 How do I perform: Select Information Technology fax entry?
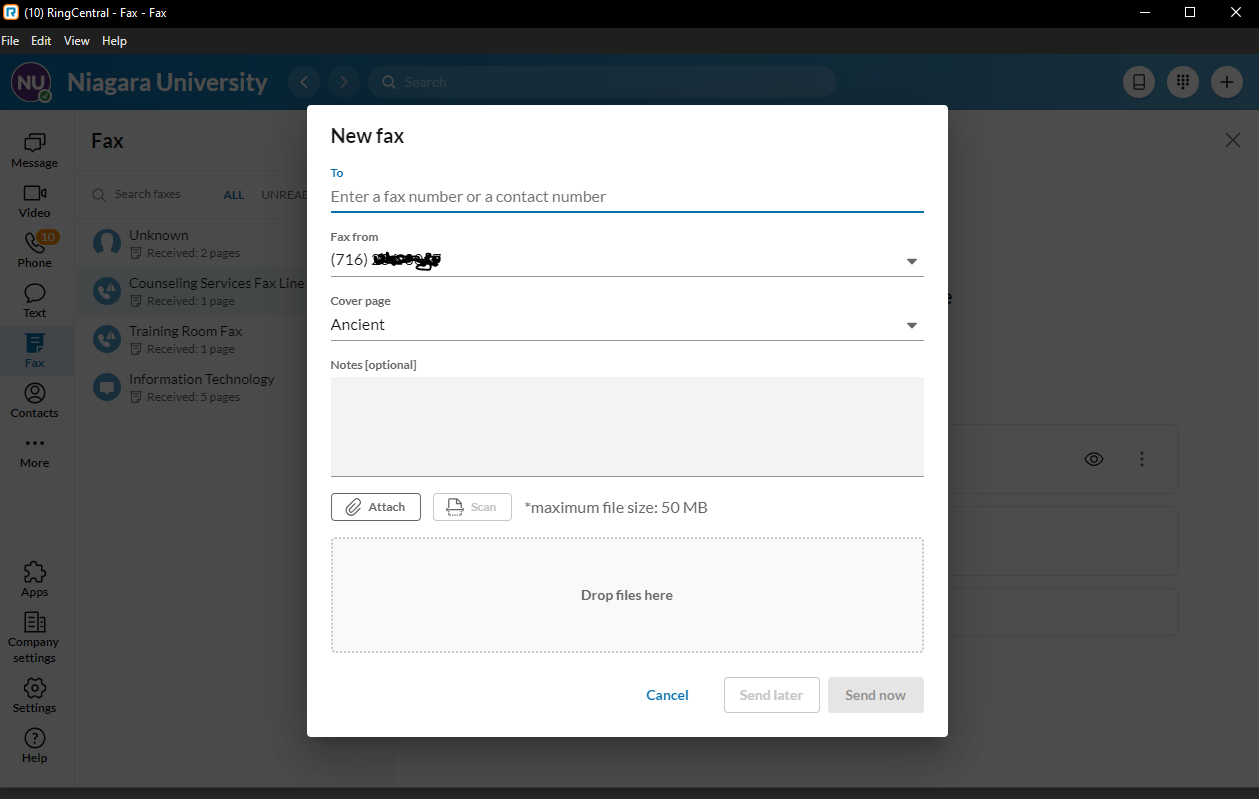pyautogui.click(x=191, y=386)
